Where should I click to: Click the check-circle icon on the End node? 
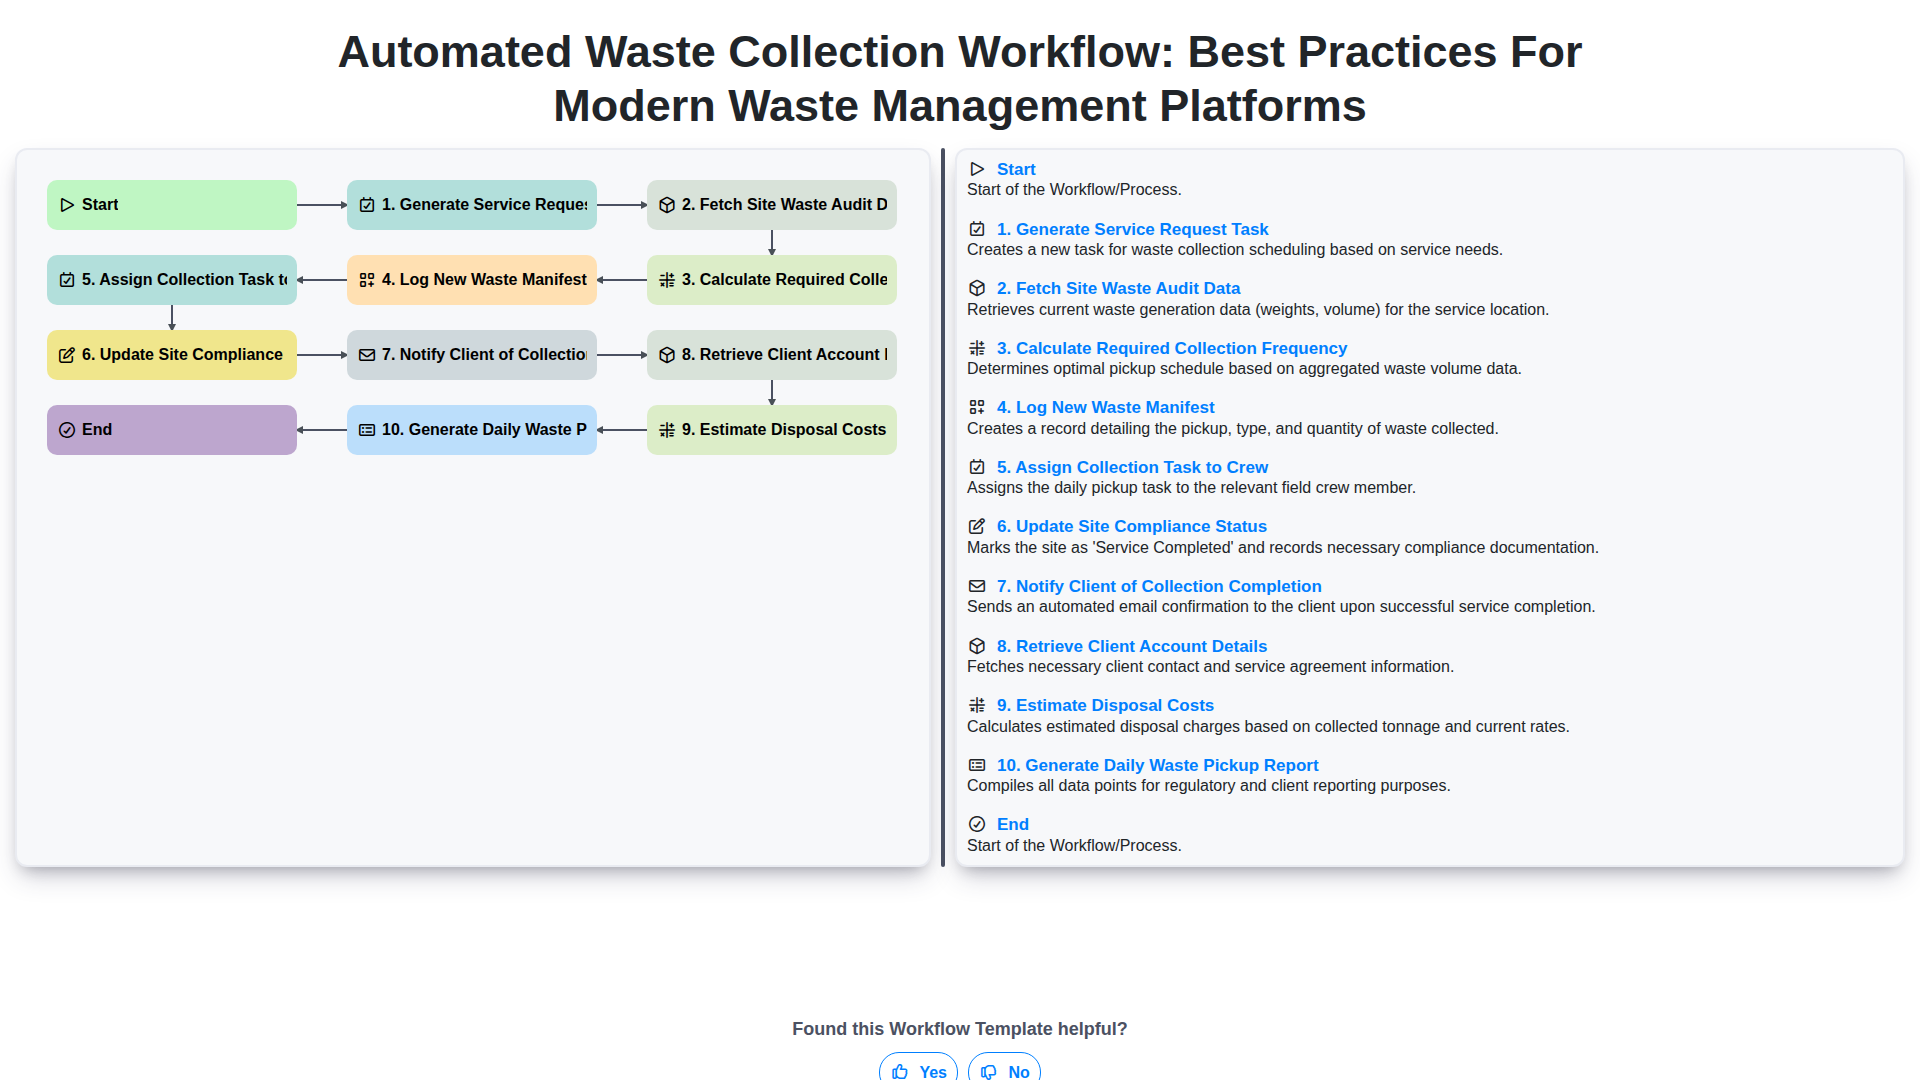point(67,429)
